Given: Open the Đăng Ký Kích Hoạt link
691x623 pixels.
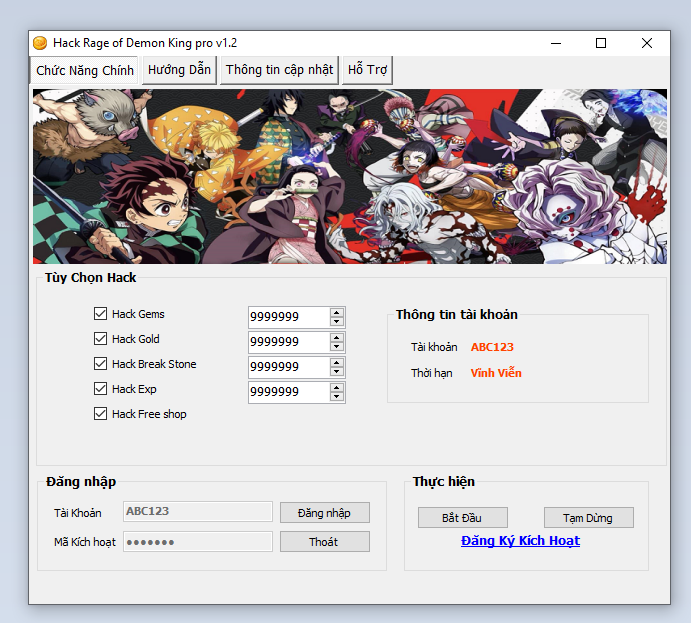Looking at the screenshot, I should point(520,541).
